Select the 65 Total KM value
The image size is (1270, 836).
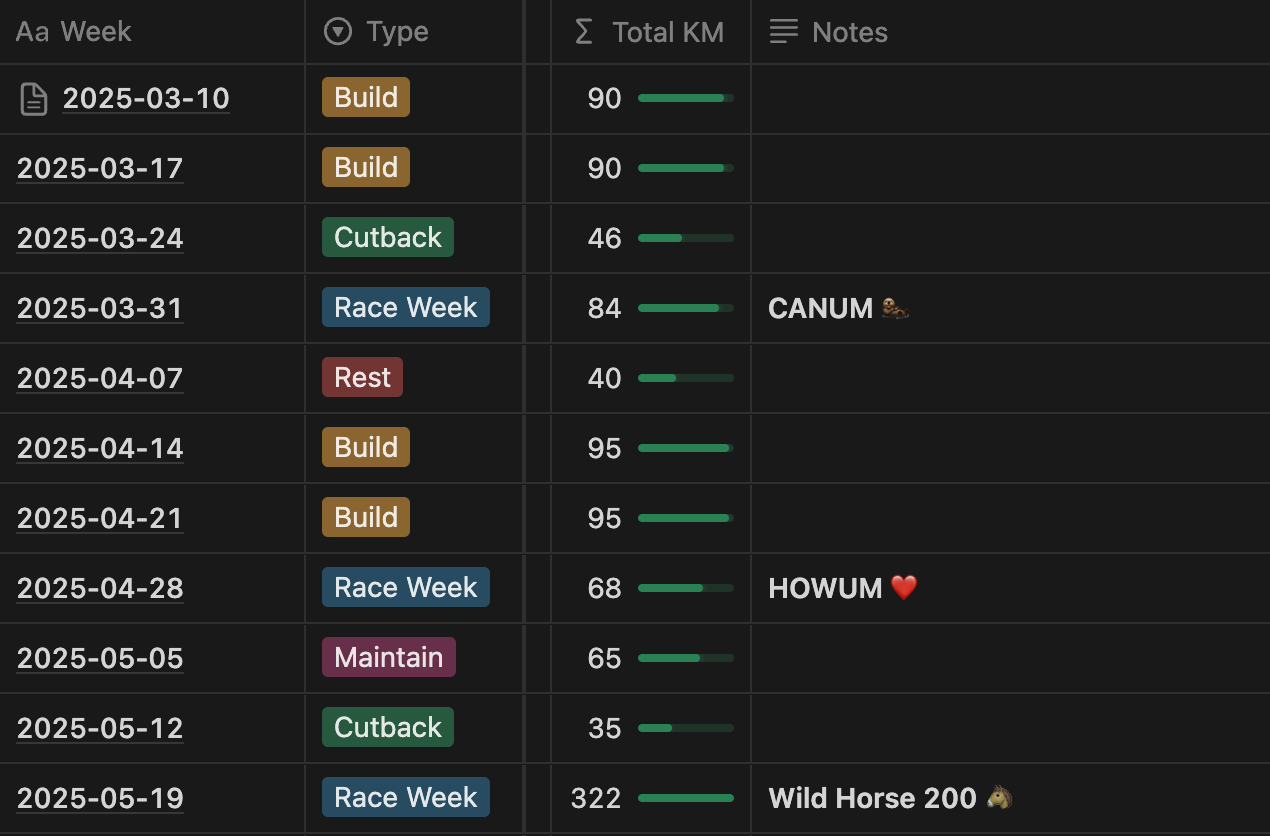tap(604, 658)
